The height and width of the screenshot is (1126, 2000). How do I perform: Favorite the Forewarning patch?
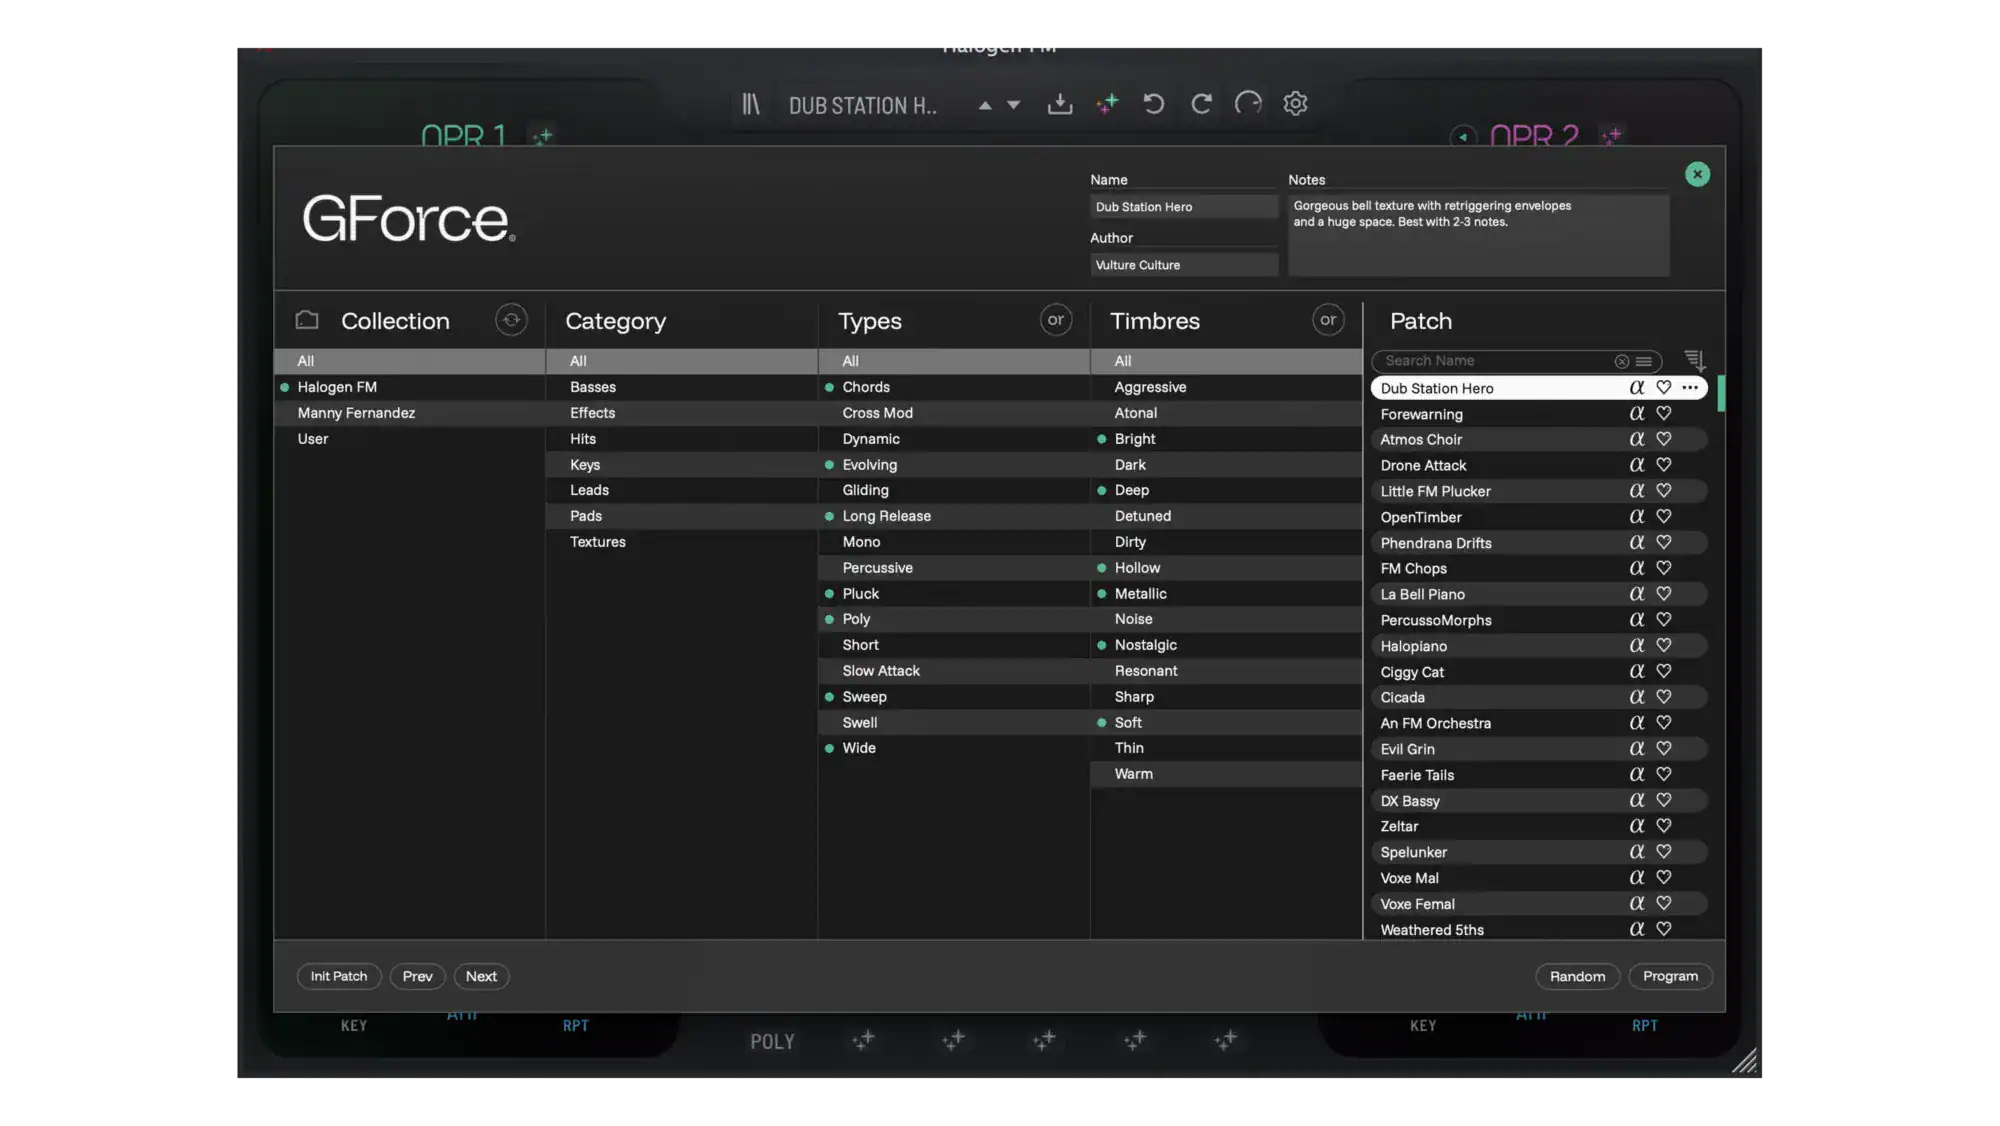[1663, 414]
